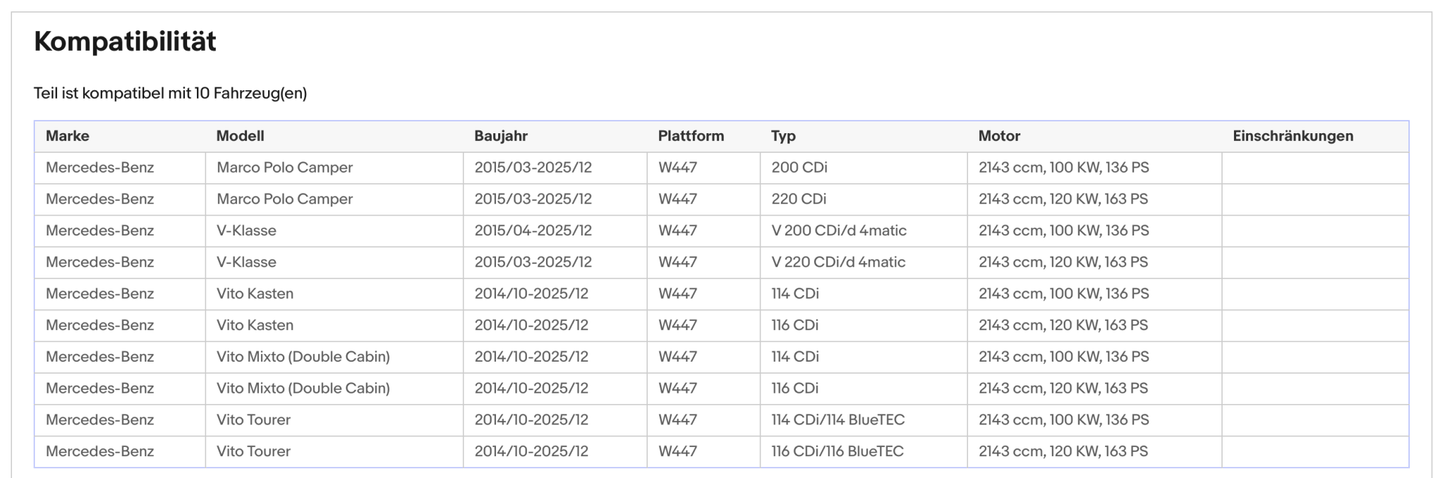The width and height of the screenshot is (1445, 478).
Task: Select the '200 CDi' type cell
Action: click(799, 168)
